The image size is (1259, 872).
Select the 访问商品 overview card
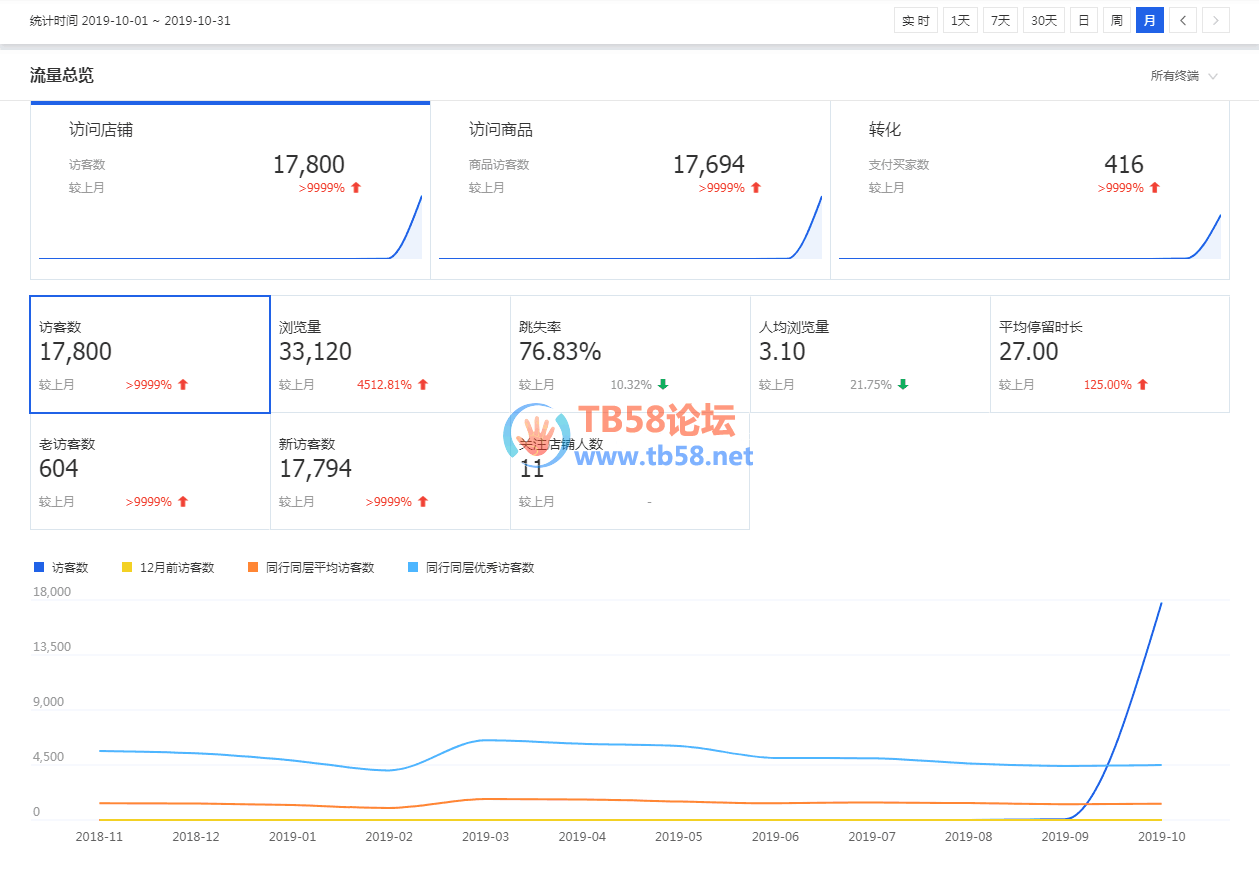tap(630, 190)
